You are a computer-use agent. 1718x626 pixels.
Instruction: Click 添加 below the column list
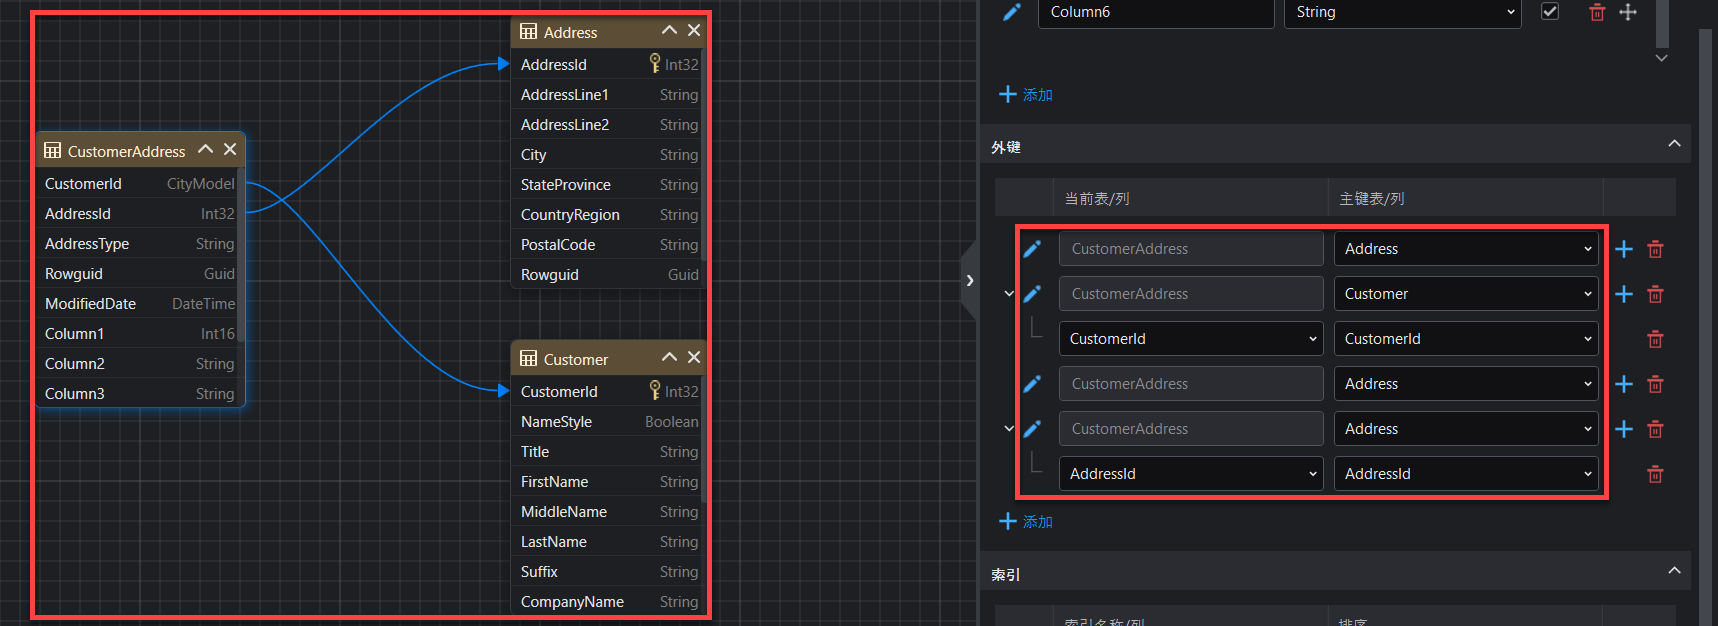pyautogui.click(x=1026, y=95)
